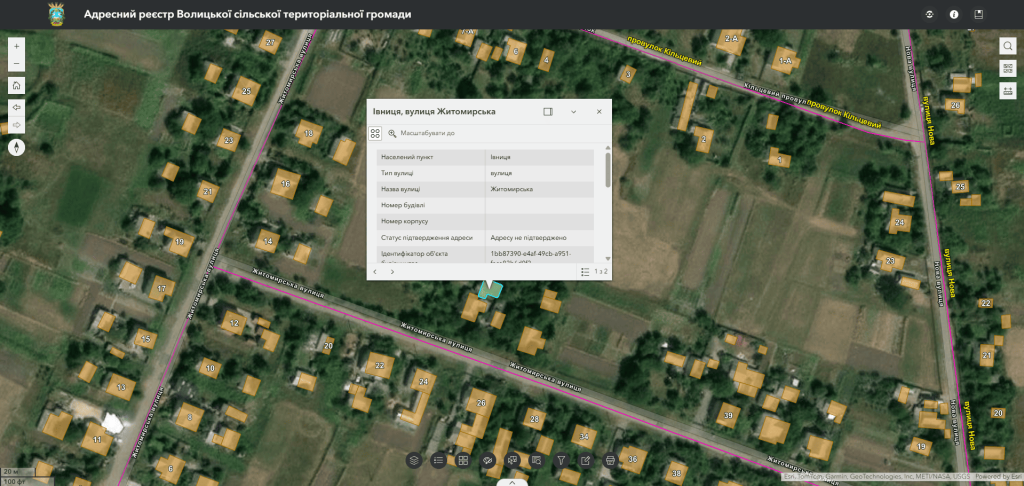Reset map orientation with the compass
Screen dimensions: 1024x486
point(16,148)
